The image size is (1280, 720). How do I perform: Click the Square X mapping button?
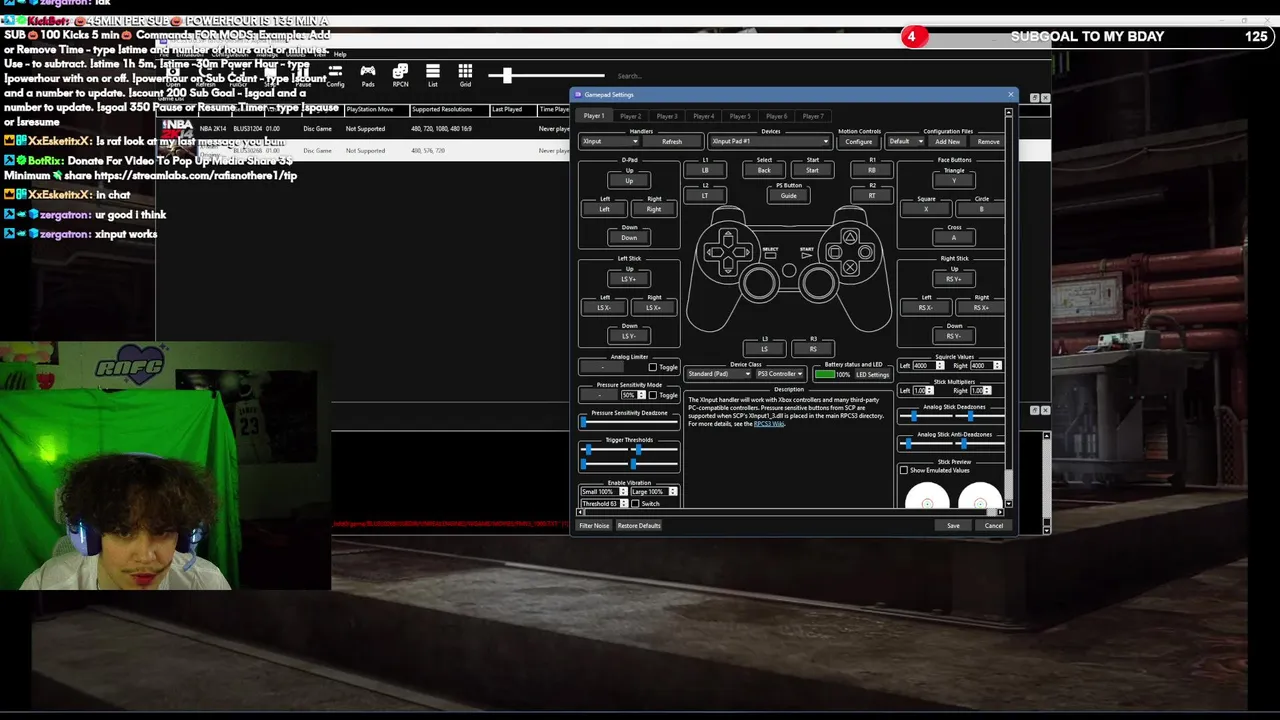(926, 209)
